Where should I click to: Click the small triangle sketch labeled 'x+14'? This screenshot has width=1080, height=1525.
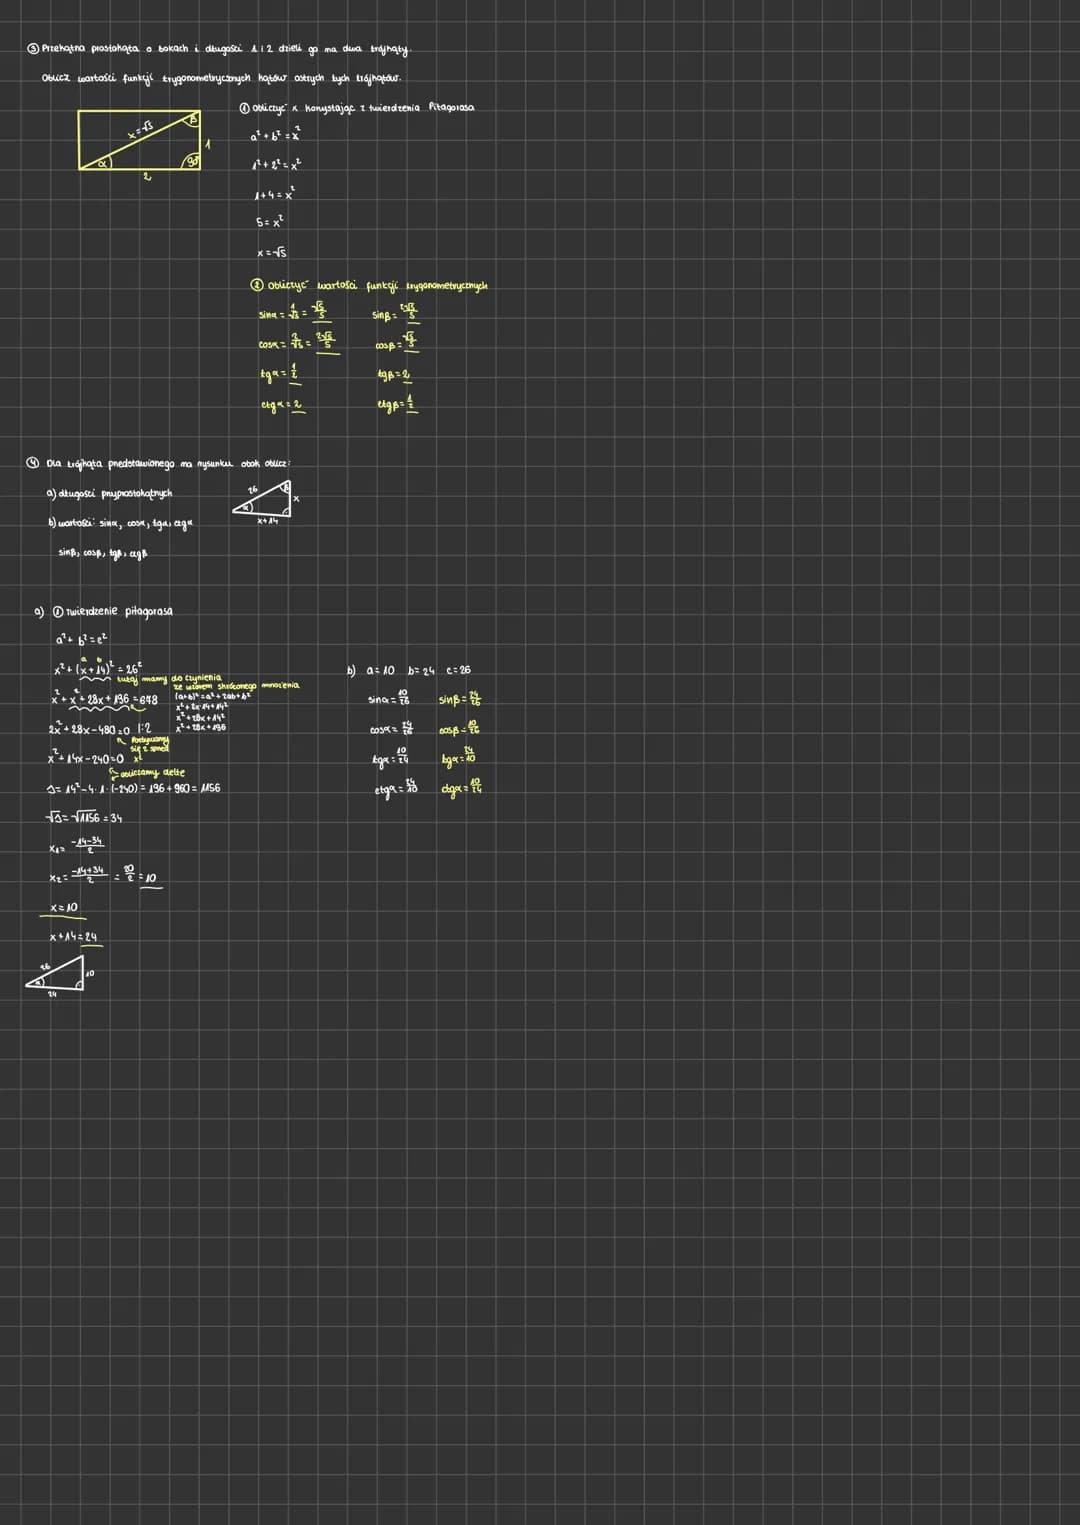[266, 503]
